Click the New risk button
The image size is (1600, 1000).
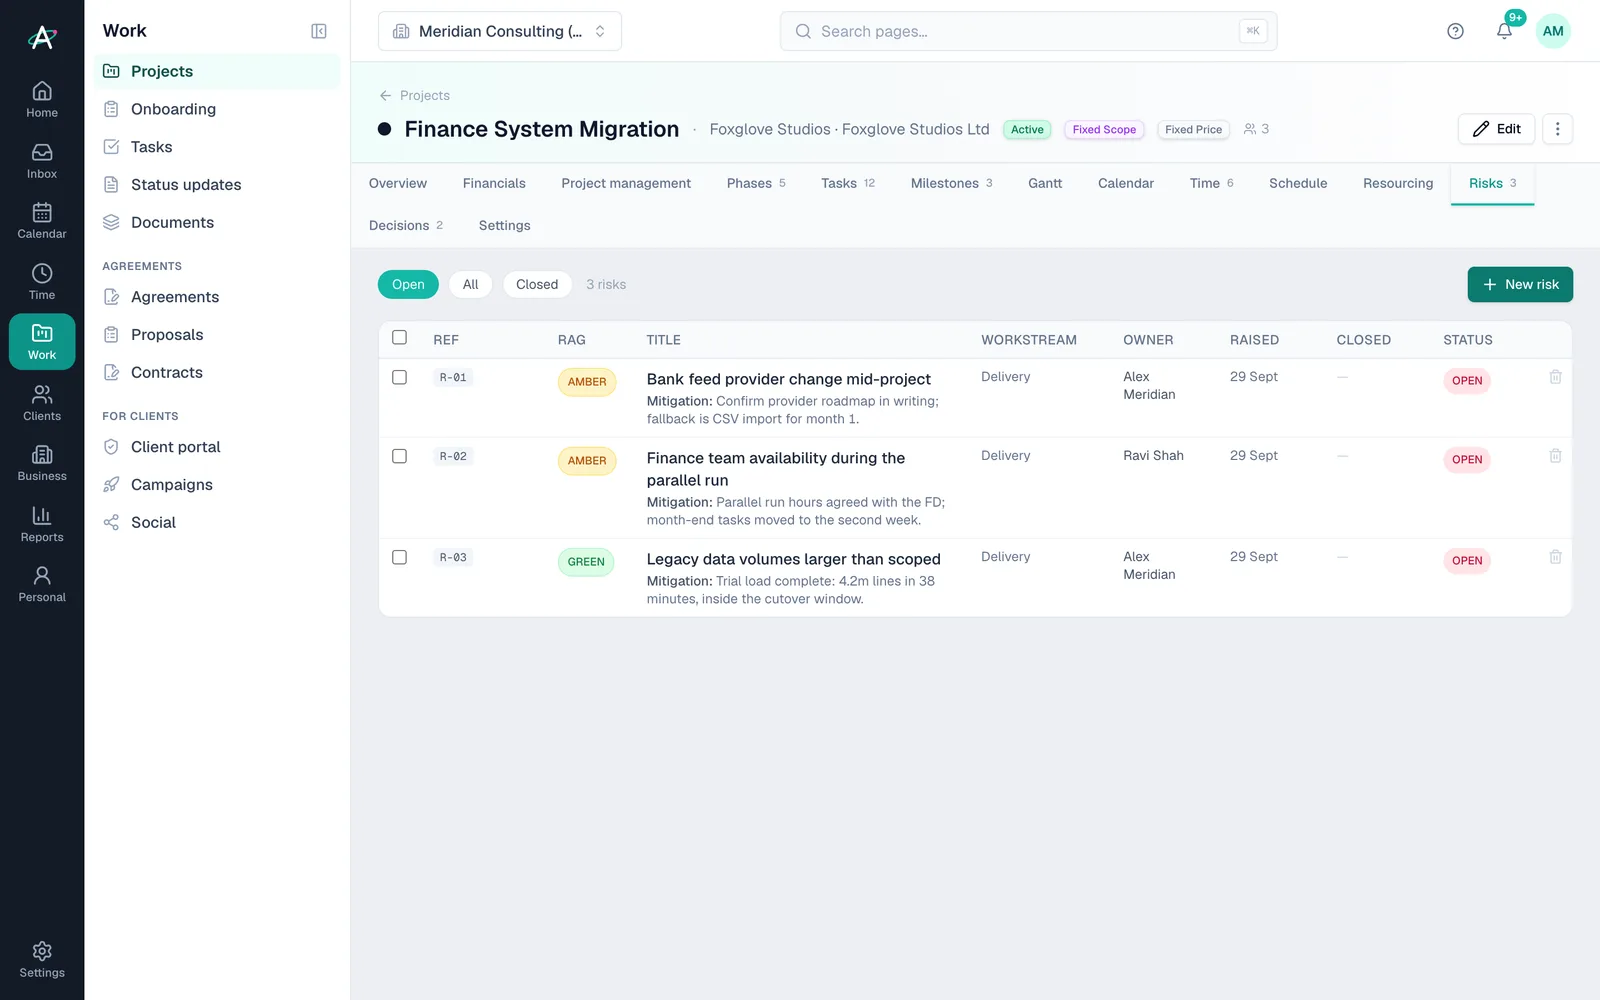1520,284
